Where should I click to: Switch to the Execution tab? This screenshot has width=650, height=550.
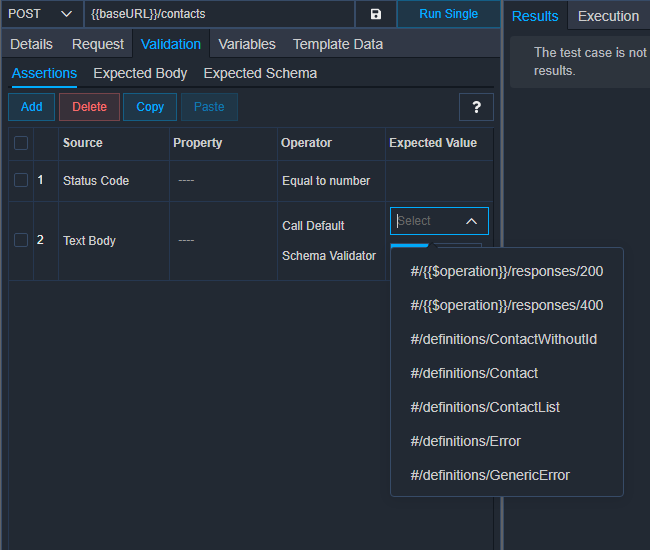click(x=608, y=16)
